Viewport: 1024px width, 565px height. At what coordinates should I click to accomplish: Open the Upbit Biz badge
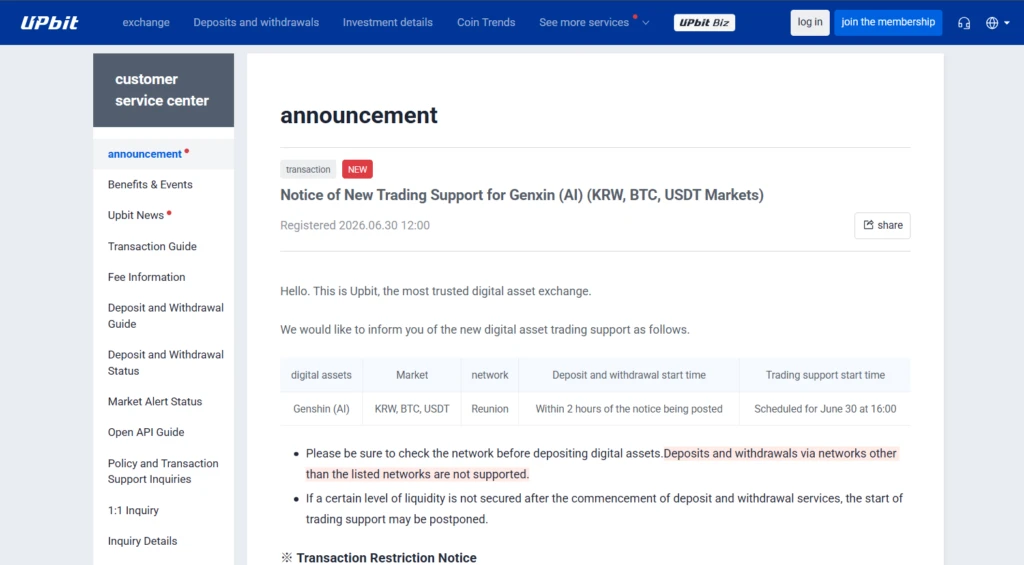[x=704, y=23]
